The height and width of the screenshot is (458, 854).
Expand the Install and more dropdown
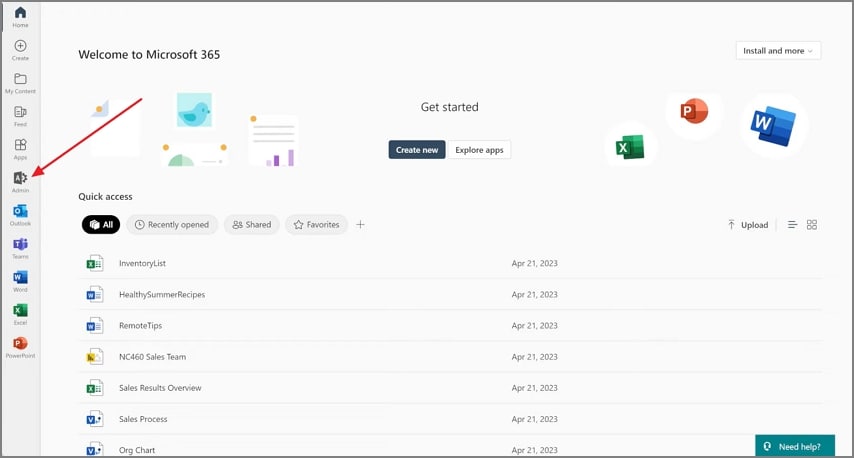click(x=778, y=51)
